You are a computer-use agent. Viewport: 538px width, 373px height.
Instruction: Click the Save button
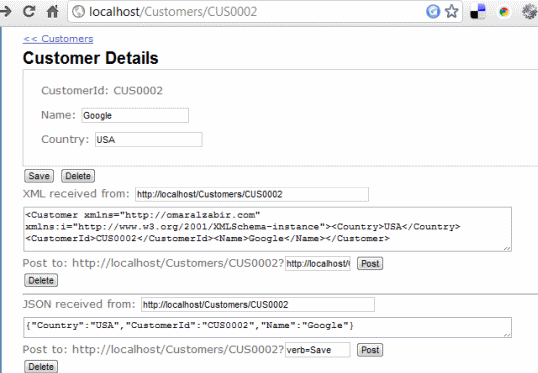(39, 176)
